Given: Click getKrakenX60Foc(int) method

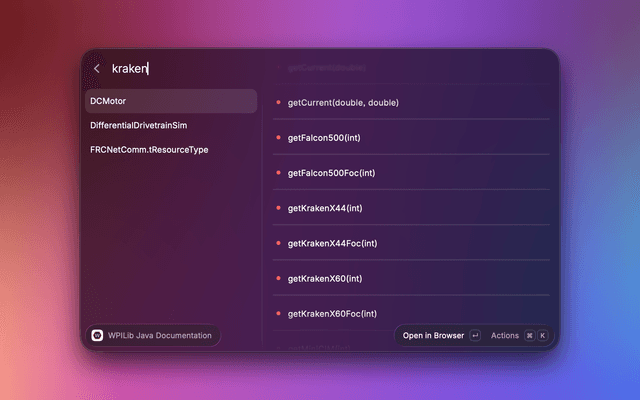Looking at the screenshot, I should (332, 313).
